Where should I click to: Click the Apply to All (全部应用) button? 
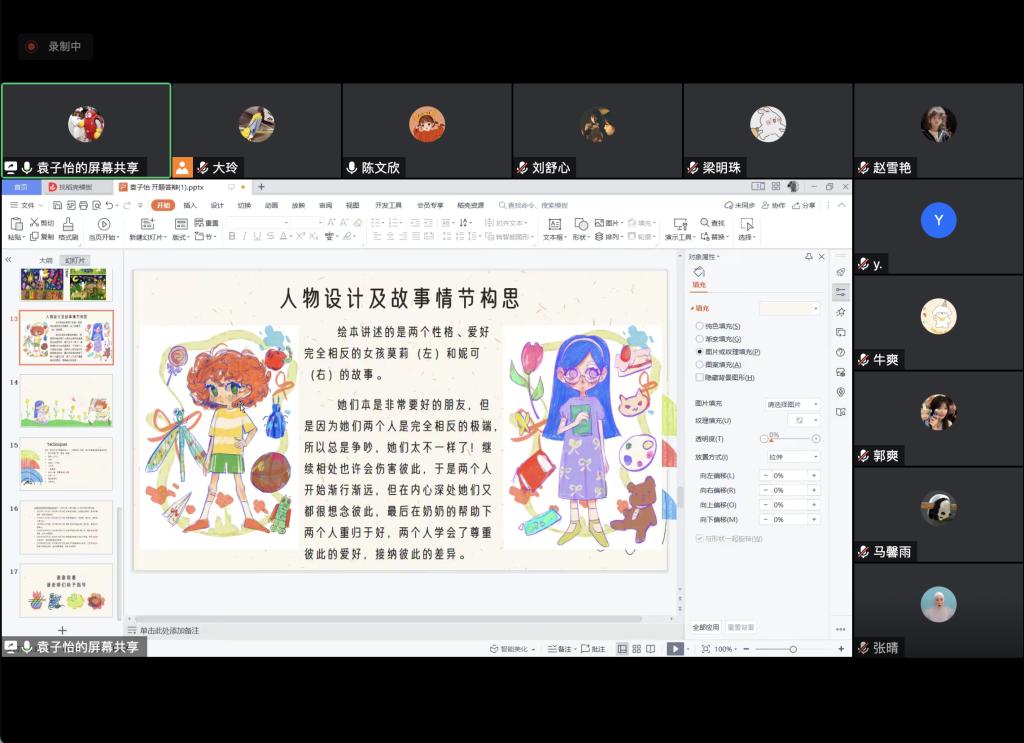coord(706,627)
